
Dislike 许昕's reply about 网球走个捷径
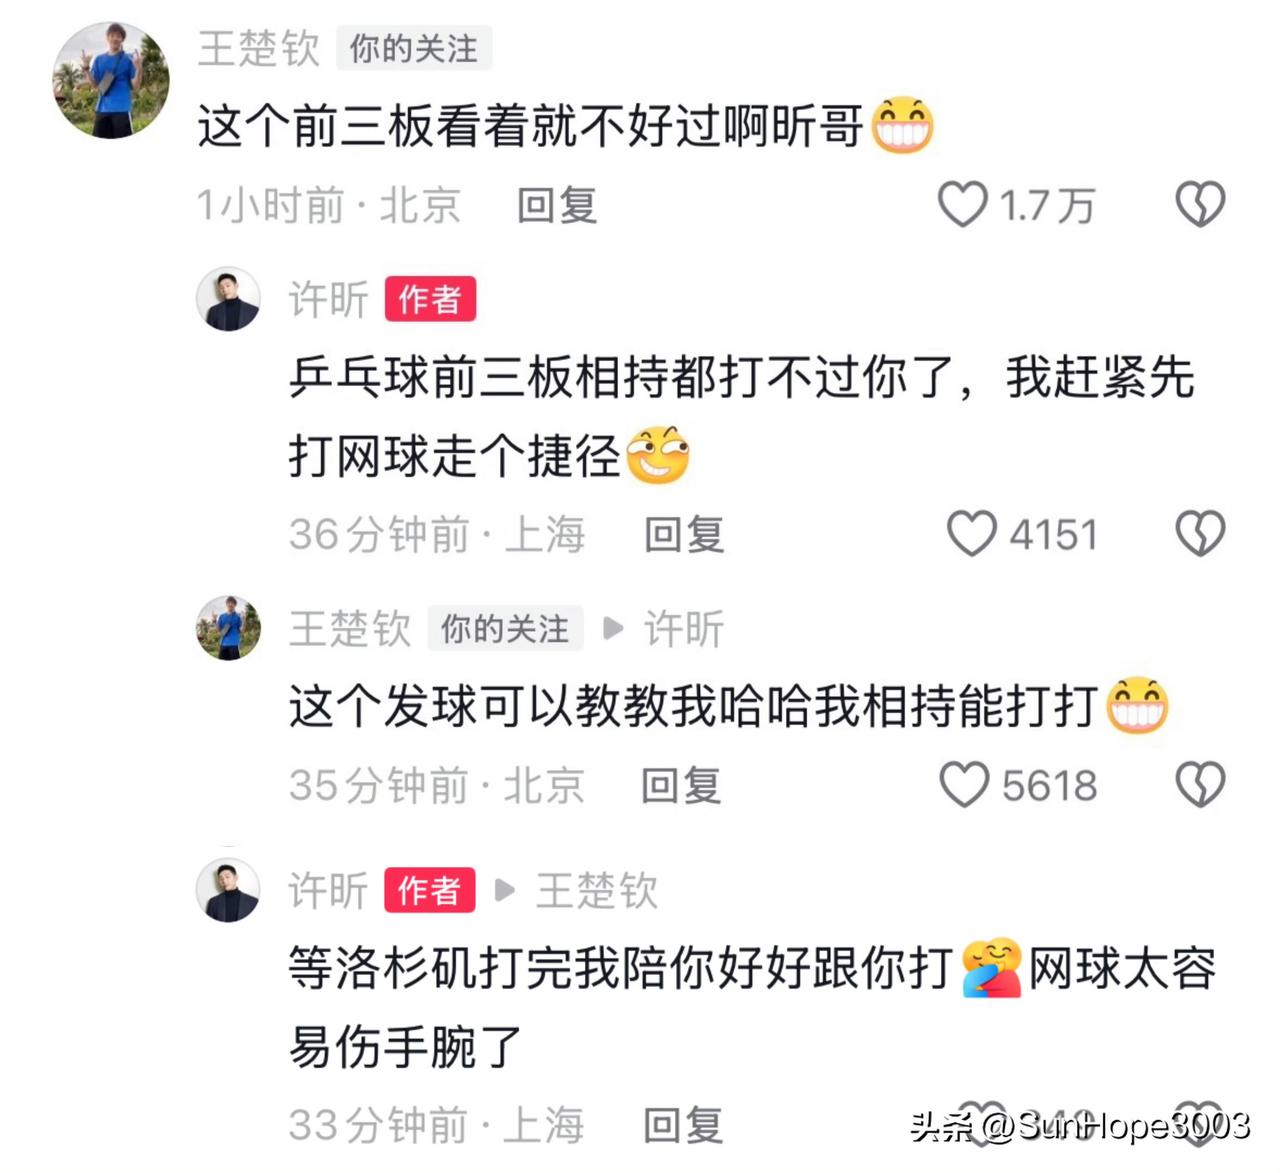click(x=1199, y=533)
